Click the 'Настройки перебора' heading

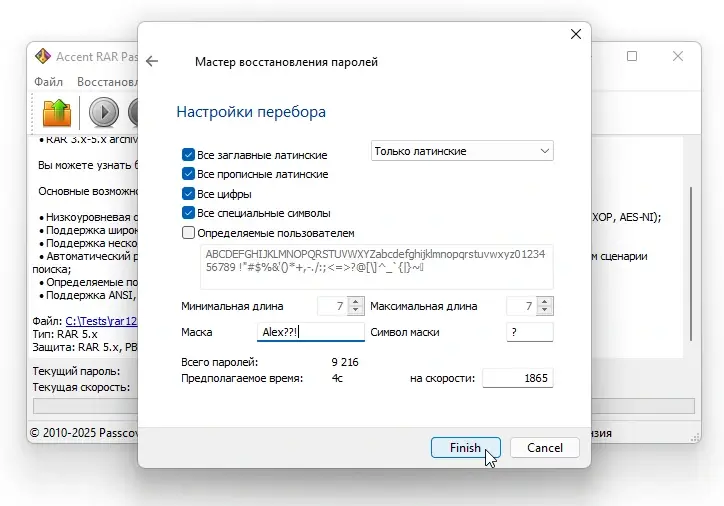click(x=251, y=112)
